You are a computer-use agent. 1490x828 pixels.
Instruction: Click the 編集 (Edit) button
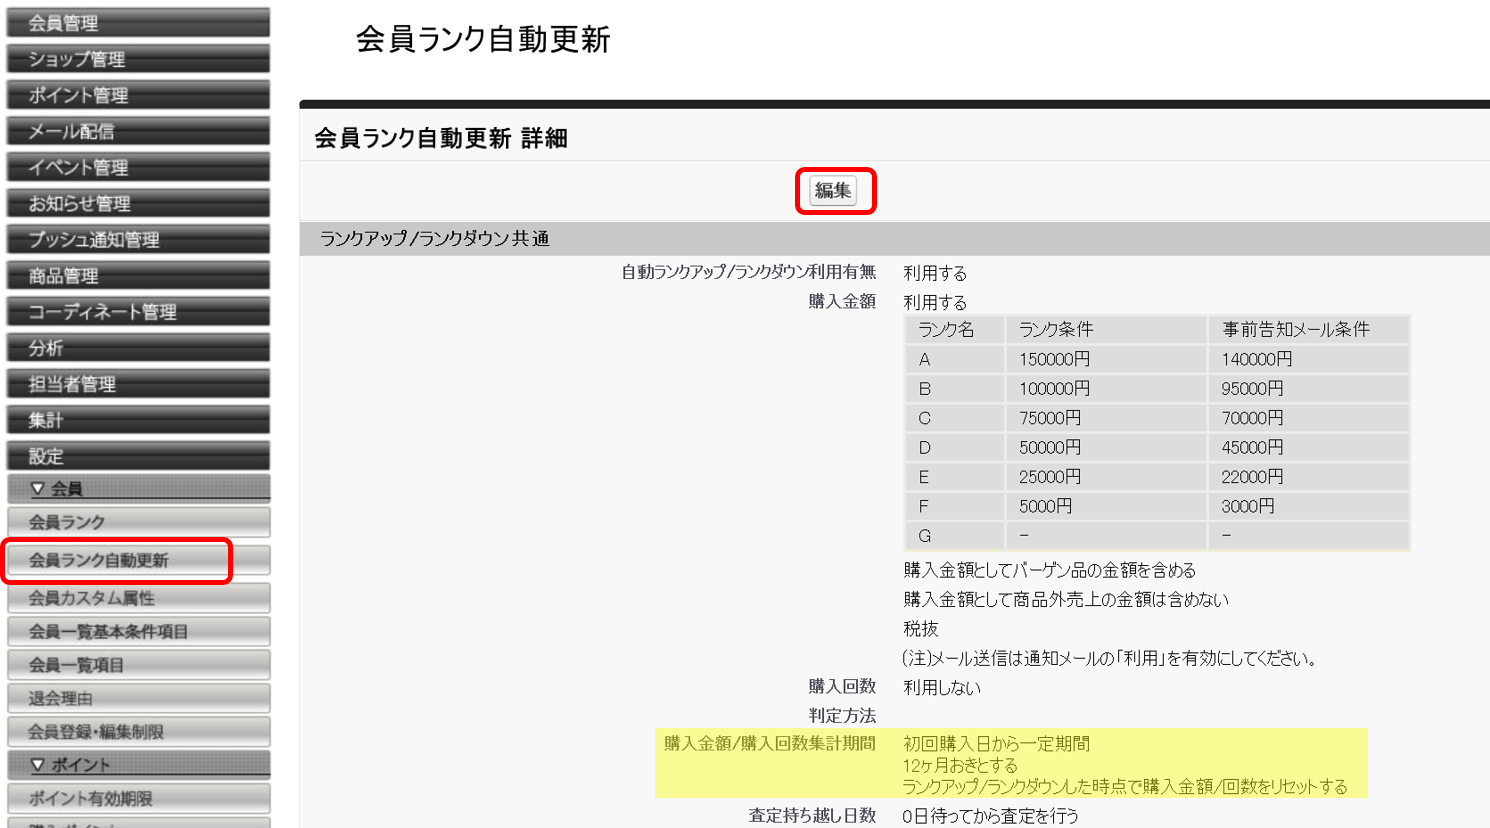835,191
